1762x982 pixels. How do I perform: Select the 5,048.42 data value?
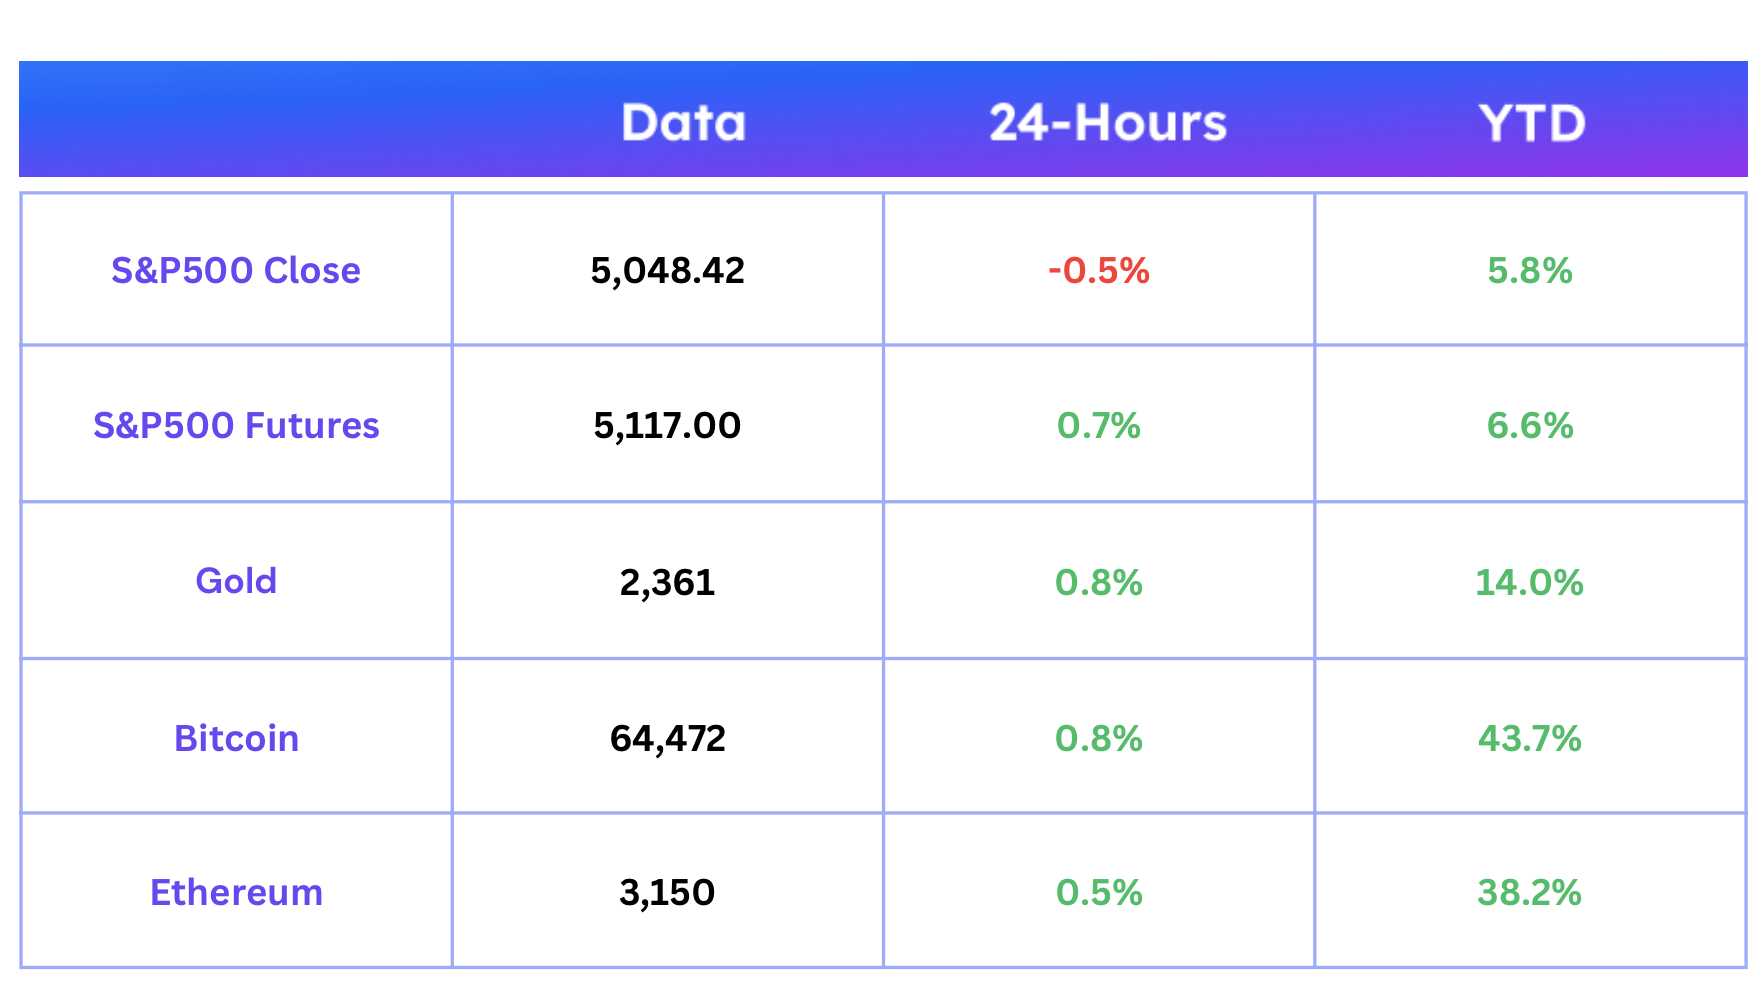(668, 271)
